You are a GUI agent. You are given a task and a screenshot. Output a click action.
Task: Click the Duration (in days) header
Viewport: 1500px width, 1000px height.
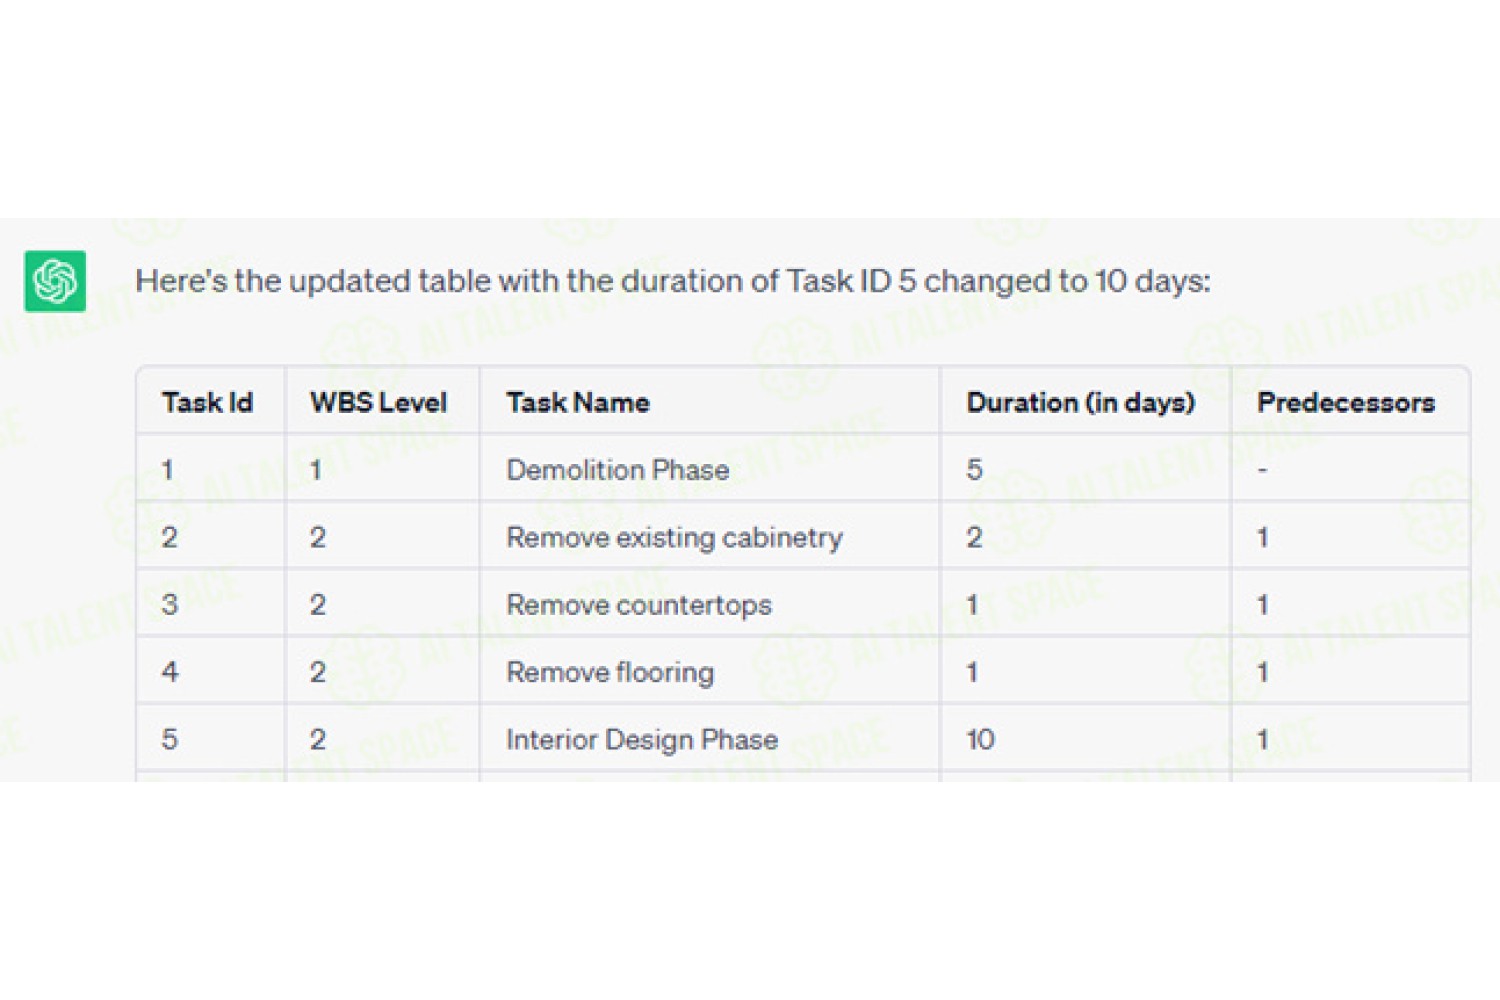[x=1081, y=402]
